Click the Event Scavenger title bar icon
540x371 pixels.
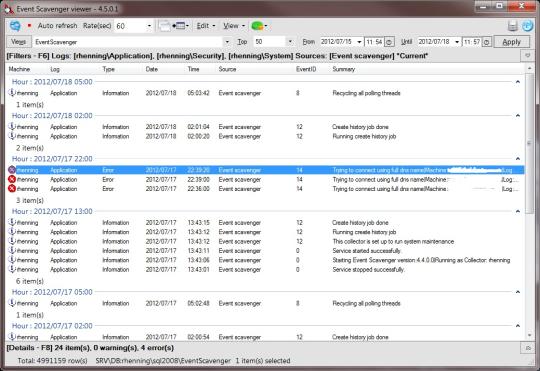click(8, 8)
